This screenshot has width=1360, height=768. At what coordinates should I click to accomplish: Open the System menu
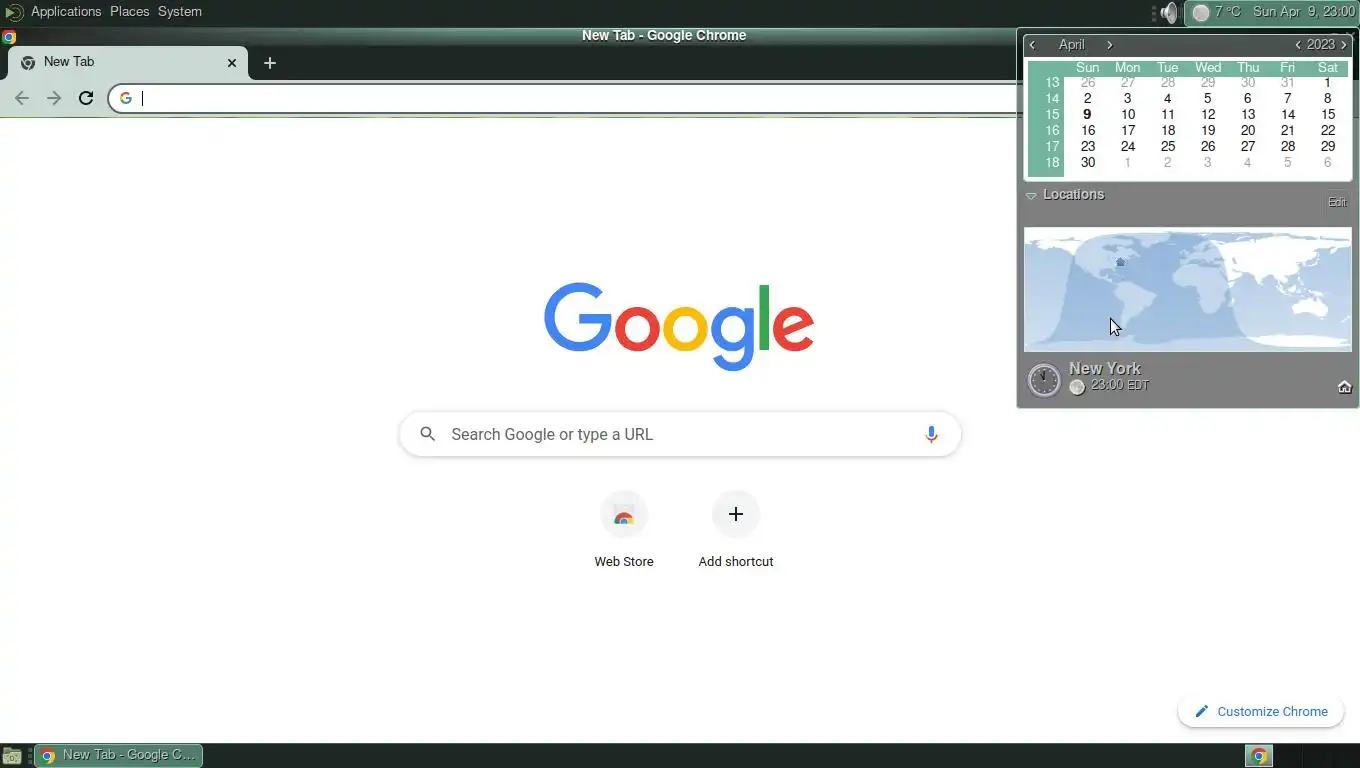[x=180, y=12]
